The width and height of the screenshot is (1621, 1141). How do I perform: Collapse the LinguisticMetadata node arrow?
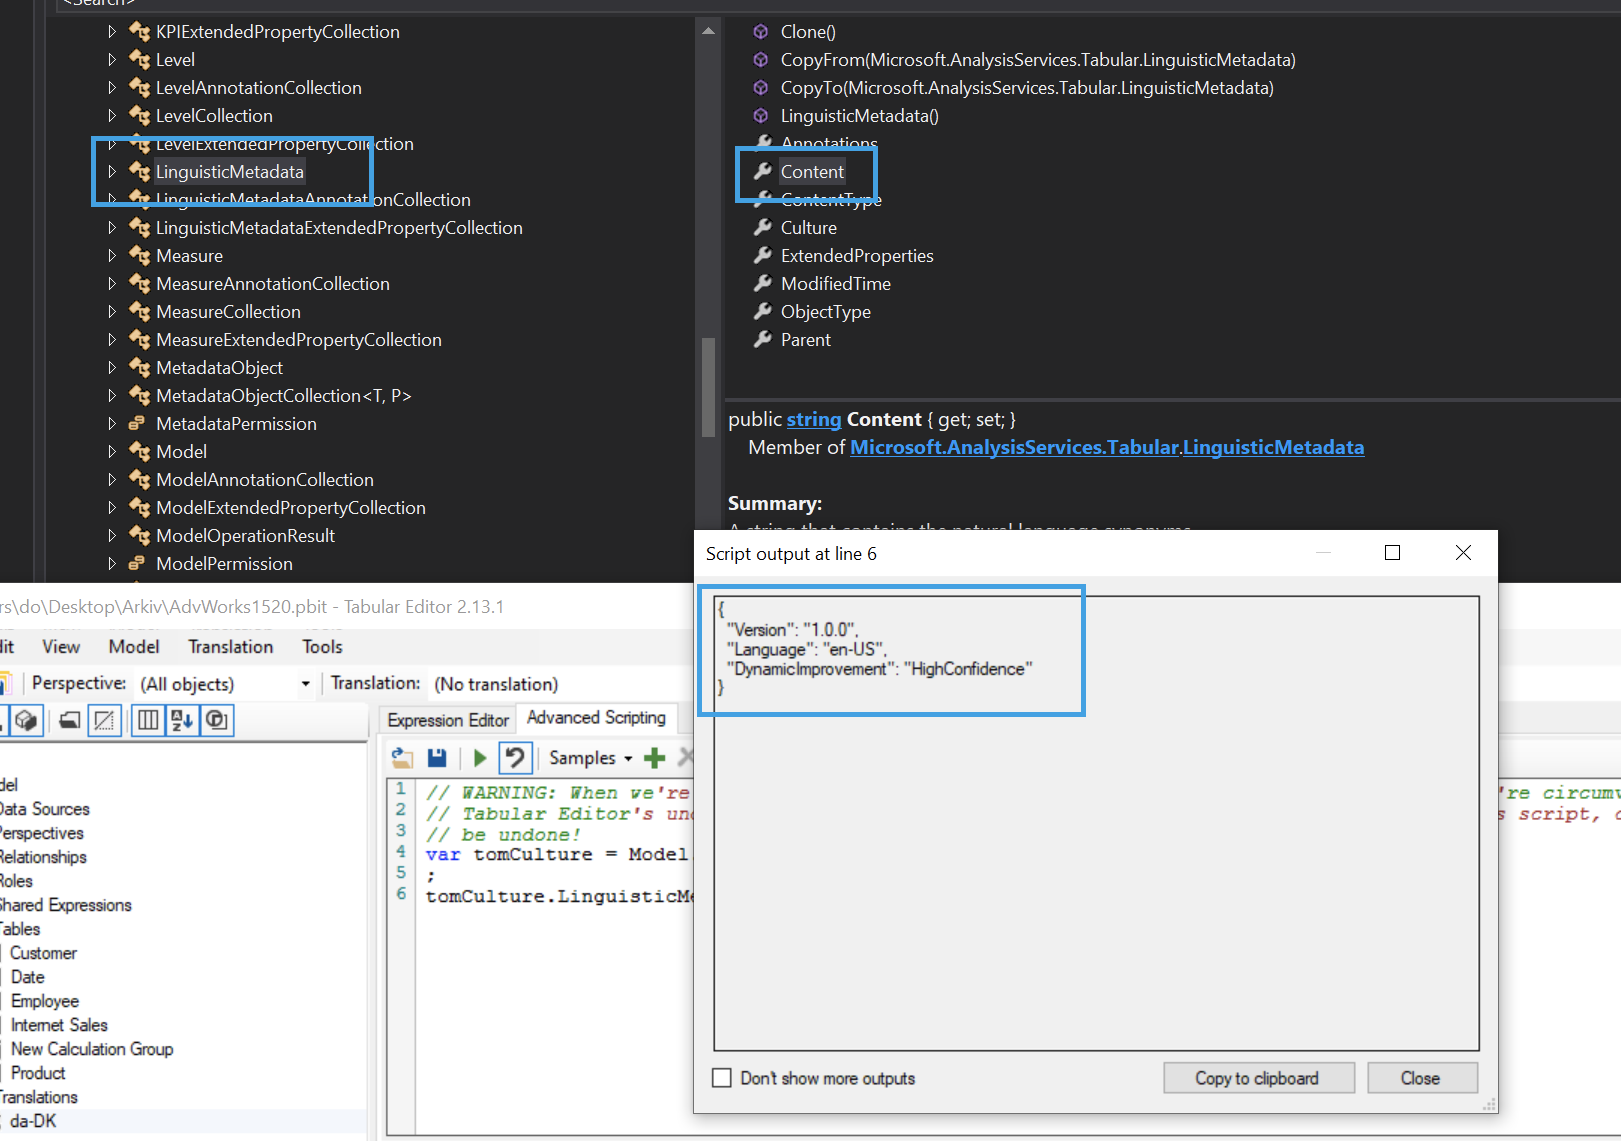pyautogui.click(x=112, y=171)
